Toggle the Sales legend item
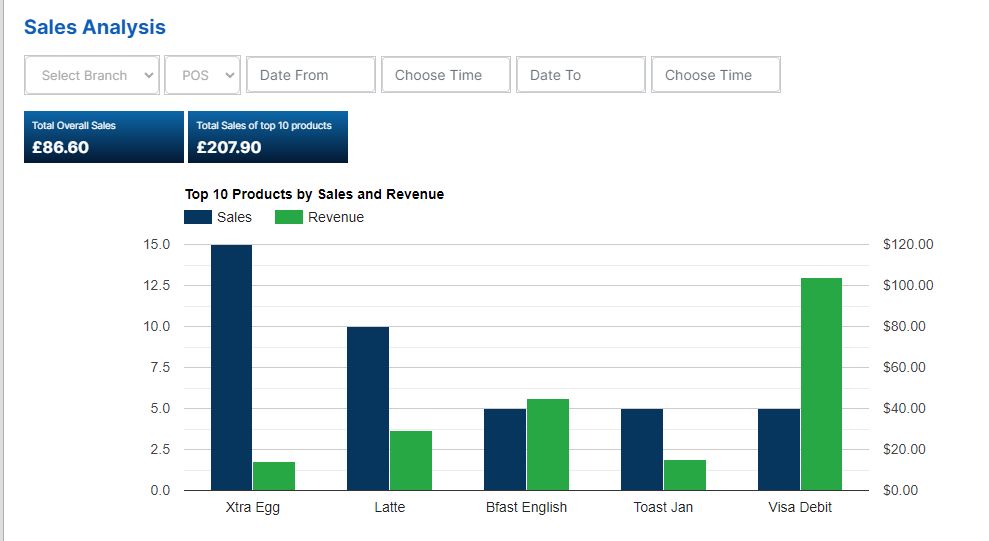This screenshot has width=989, height=541. 234,217
